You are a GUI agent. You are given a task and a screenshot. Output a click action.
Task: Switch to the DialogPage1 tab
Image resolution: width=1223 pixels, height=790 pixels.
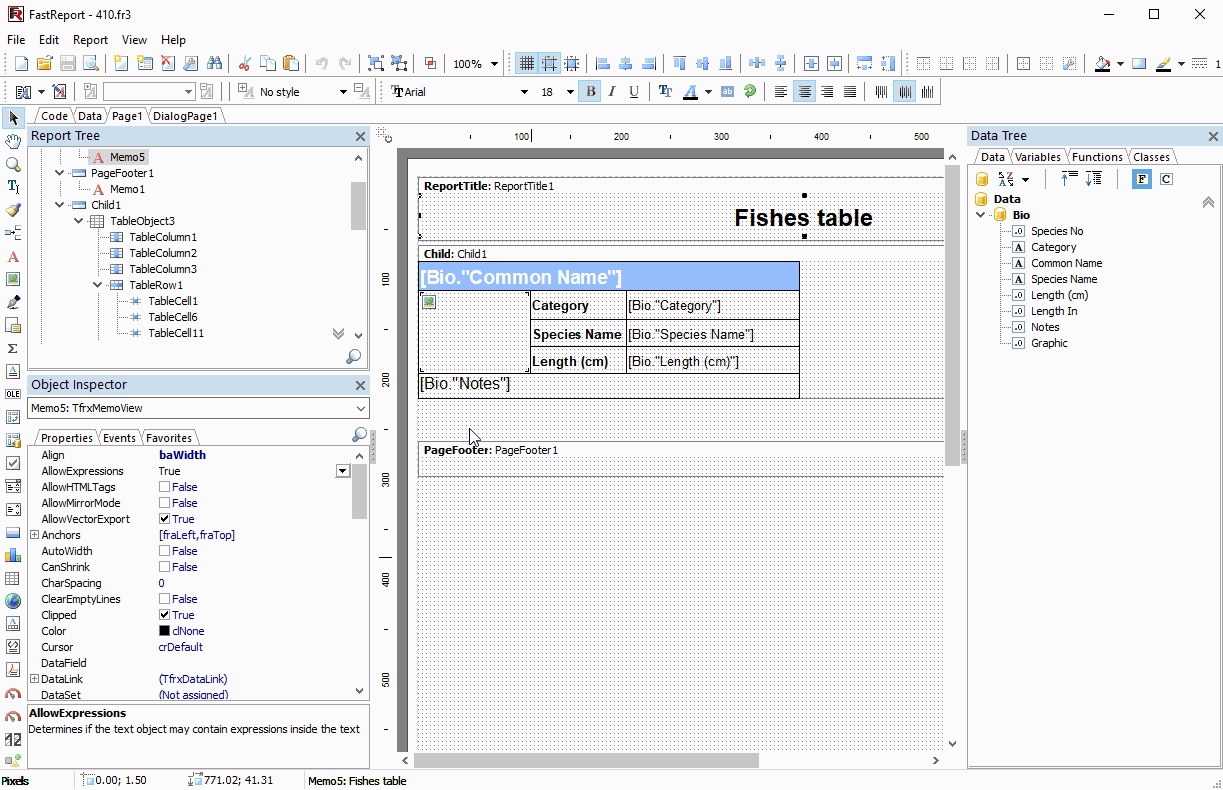185,116
